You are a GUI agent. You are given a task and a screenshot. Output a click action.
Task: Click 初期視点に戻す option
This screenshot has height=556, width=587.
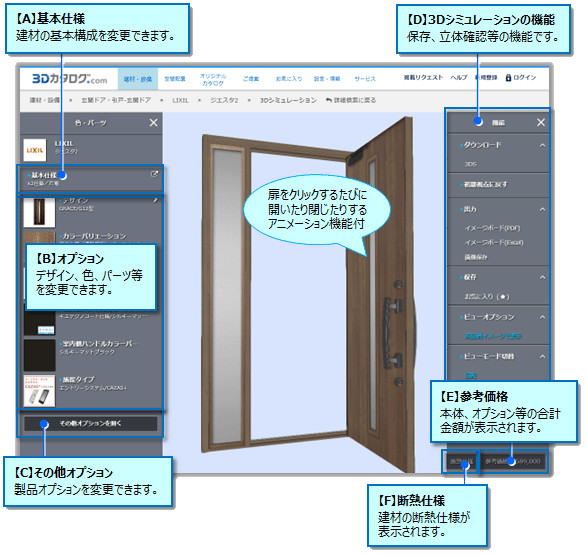[486, 185]
